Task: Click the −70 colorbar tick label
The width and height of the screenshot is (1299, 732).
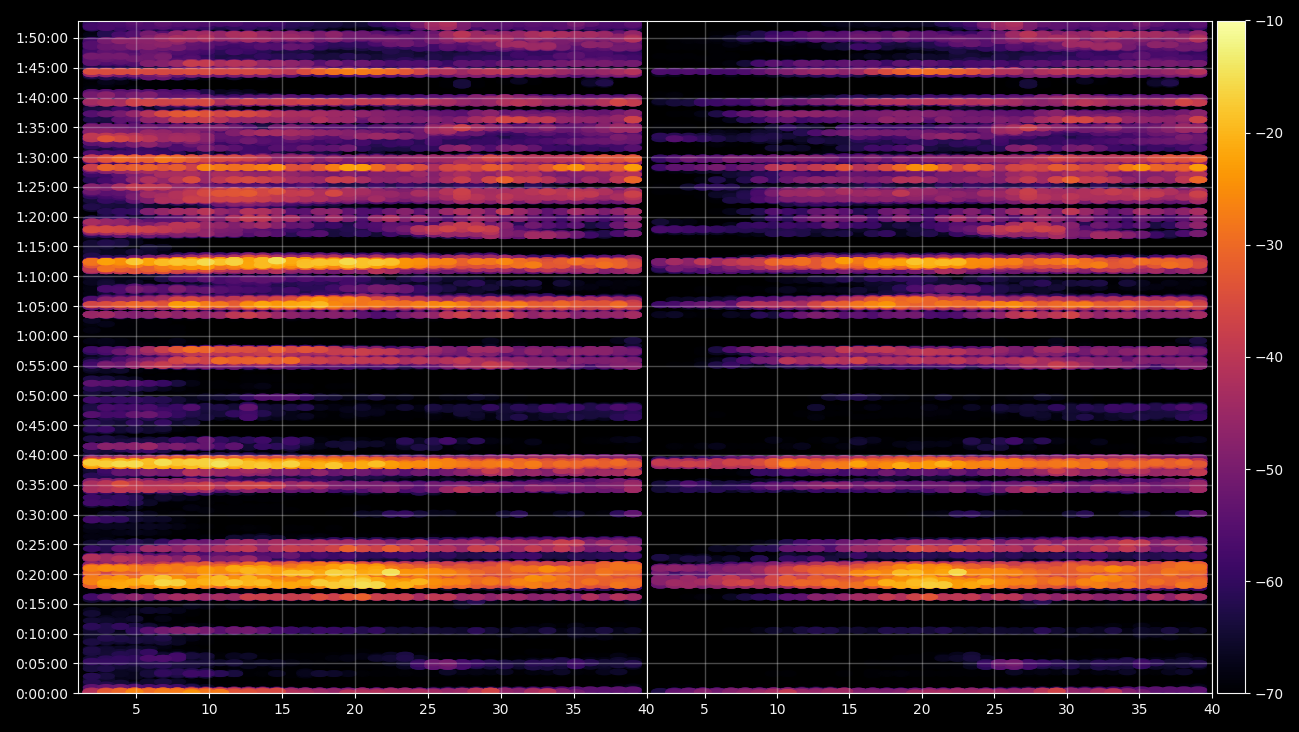Action: [1269, 693]
